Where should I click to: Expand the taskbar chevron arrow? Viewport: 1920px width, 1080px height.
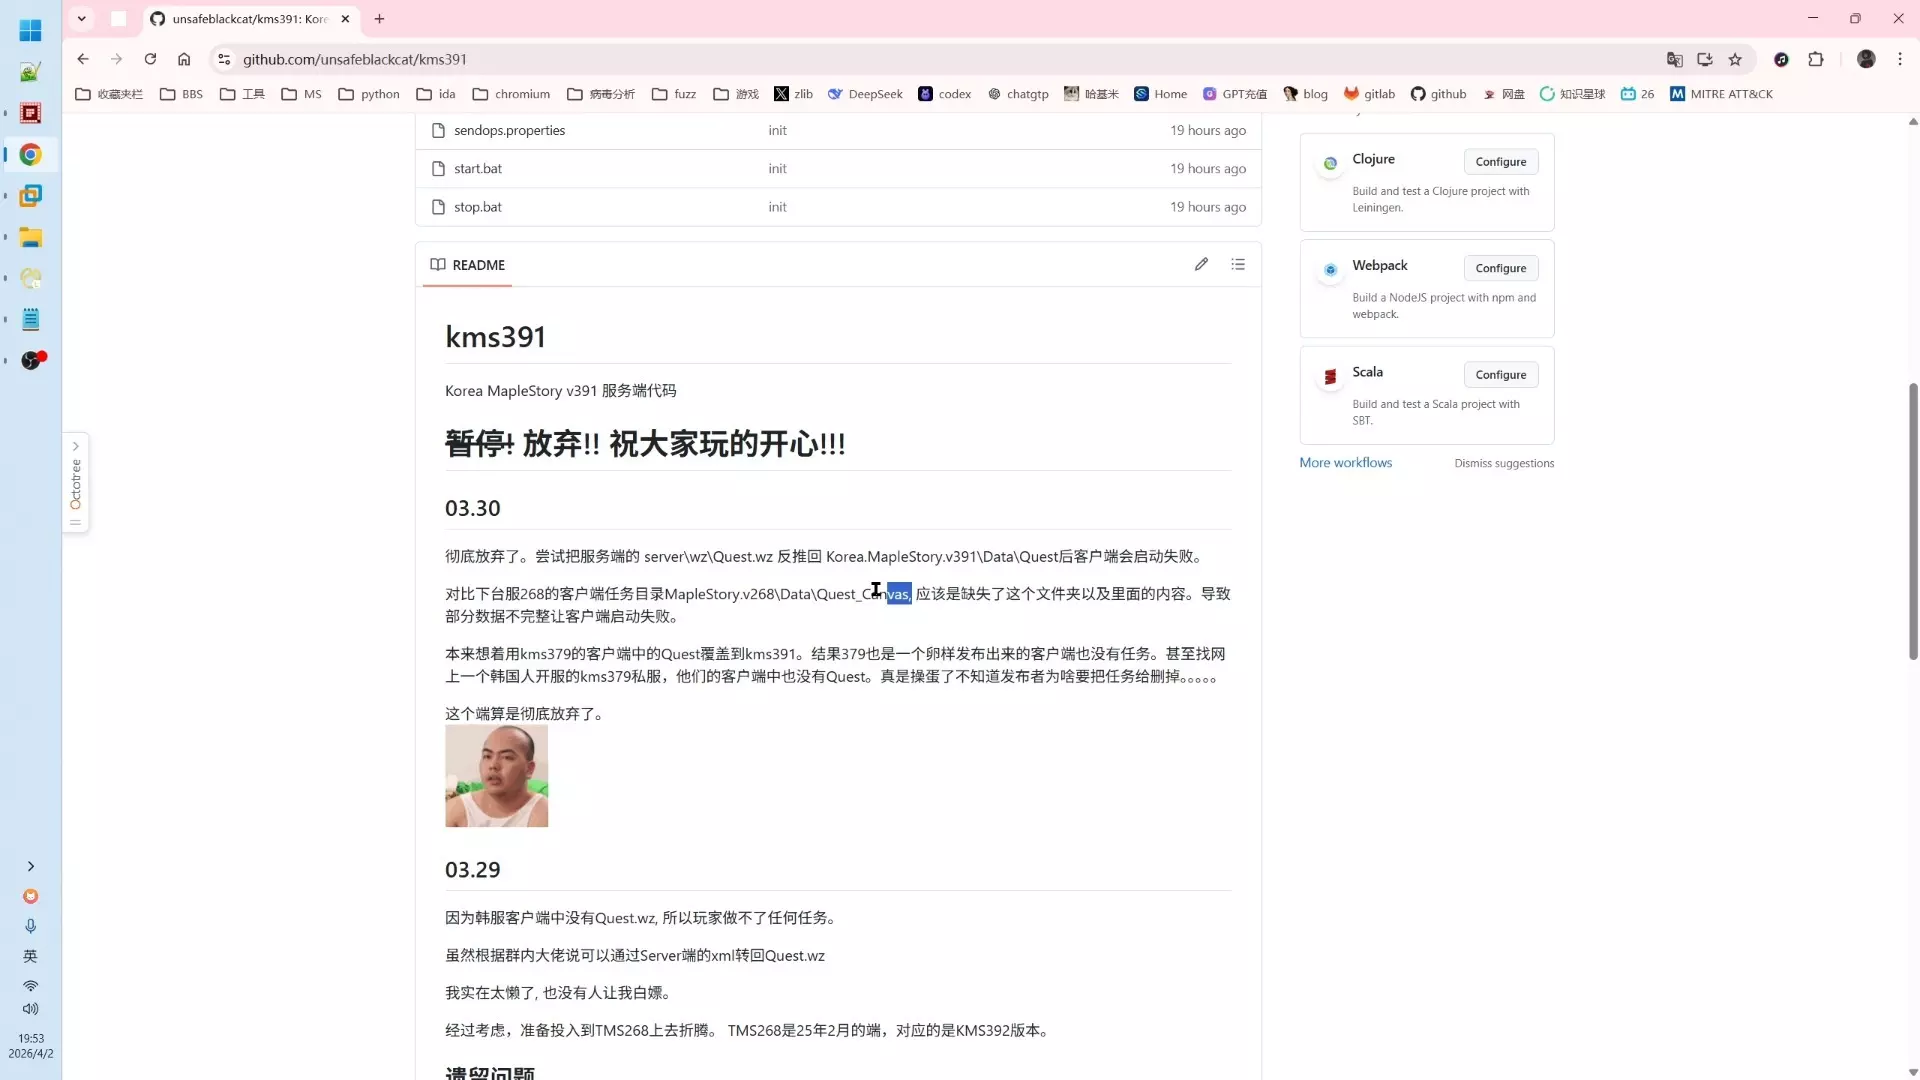click(x=31, y=866)
